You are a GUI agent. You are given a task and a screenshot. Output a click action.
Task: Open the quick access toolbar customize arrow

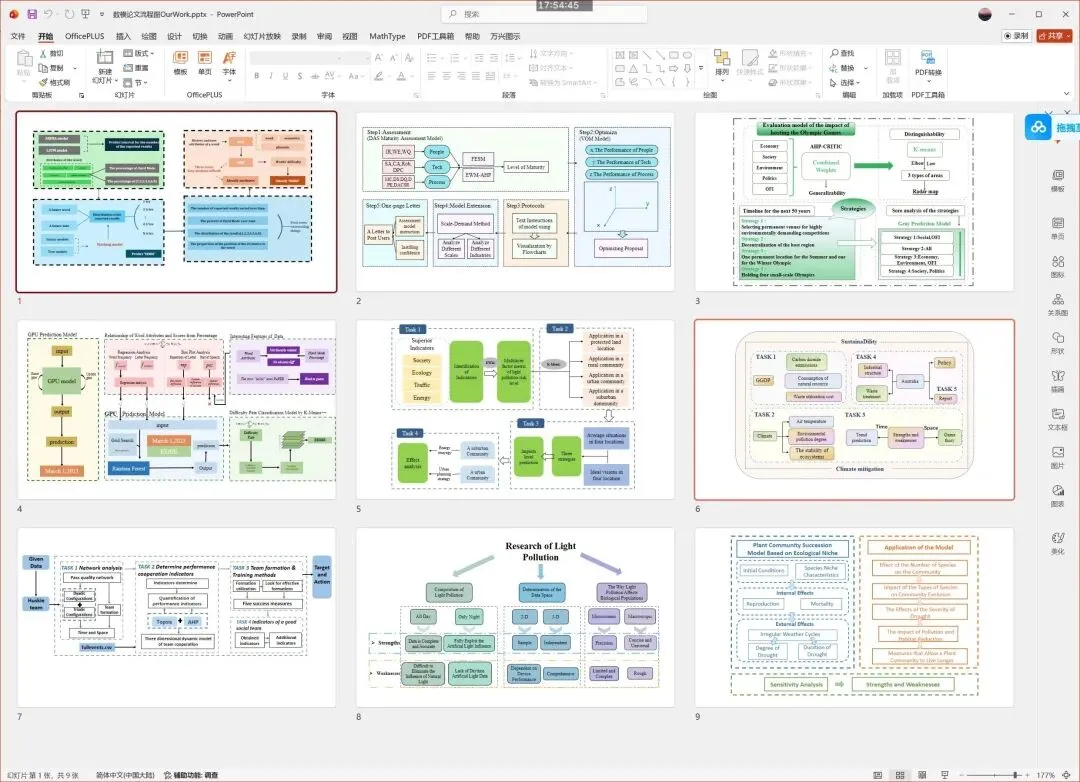(x=102, y=14)
